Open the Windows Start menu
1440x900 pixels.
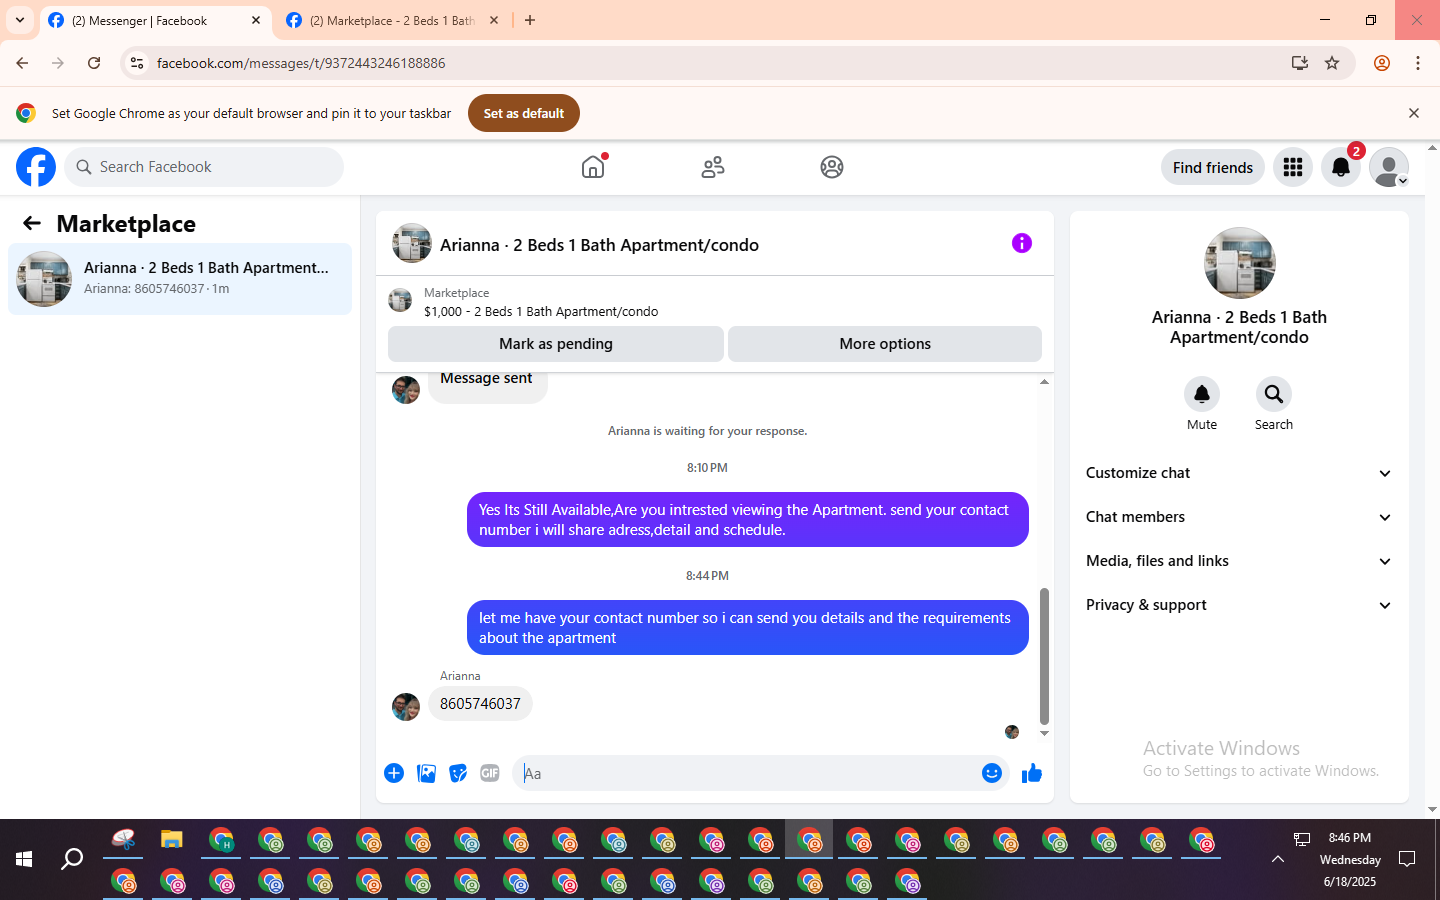tap(24, 859)
